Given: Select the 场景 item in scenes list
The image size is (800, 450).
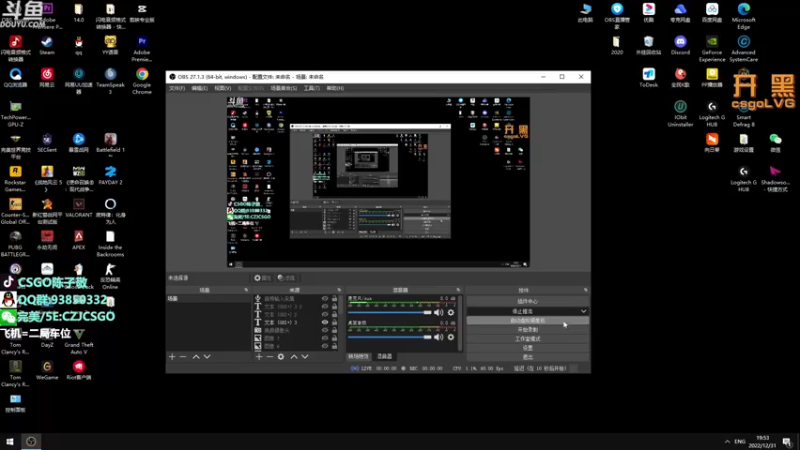Looking at the screenshot, I should (208, 298).
